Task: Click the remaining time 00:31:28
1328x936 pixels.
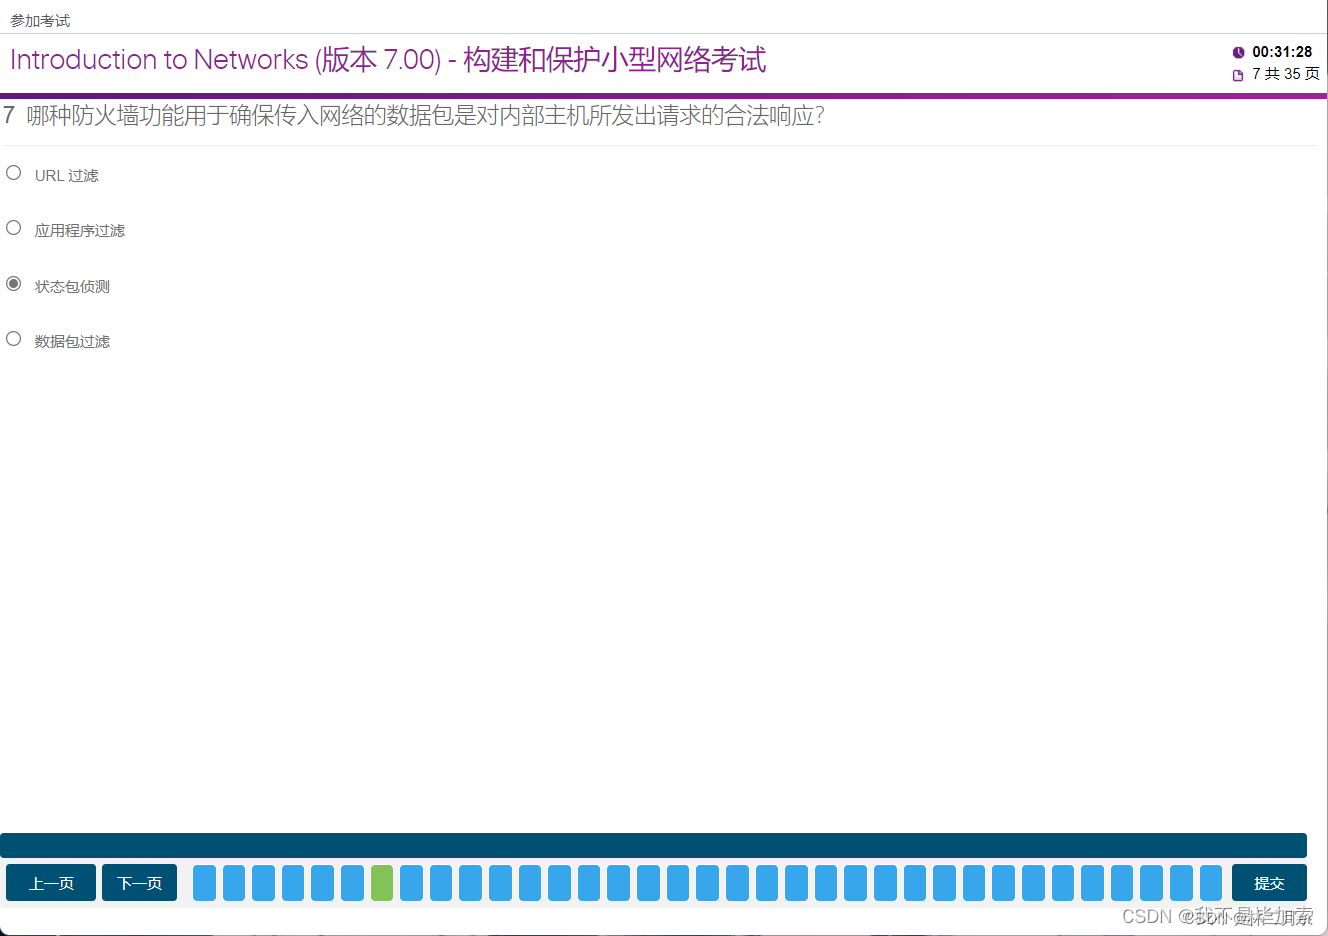Action: [x=1282, y=52]
